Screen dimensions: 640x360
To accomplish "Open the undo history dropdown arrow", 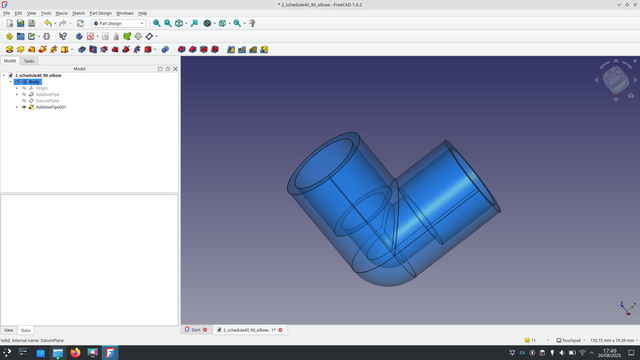I will click(55, 23).
